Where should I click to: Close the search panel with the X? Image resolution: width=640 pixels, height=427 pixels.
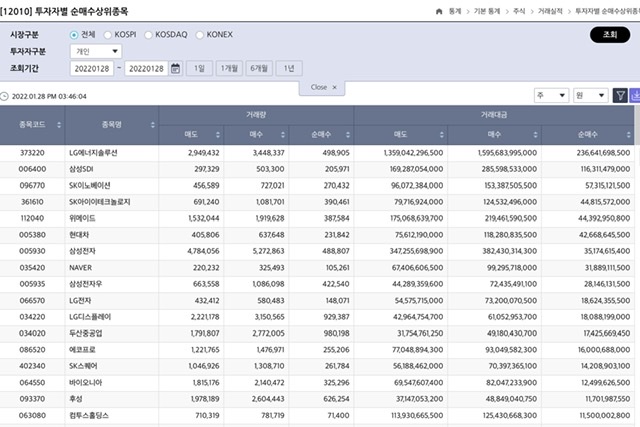coord(334,87)
